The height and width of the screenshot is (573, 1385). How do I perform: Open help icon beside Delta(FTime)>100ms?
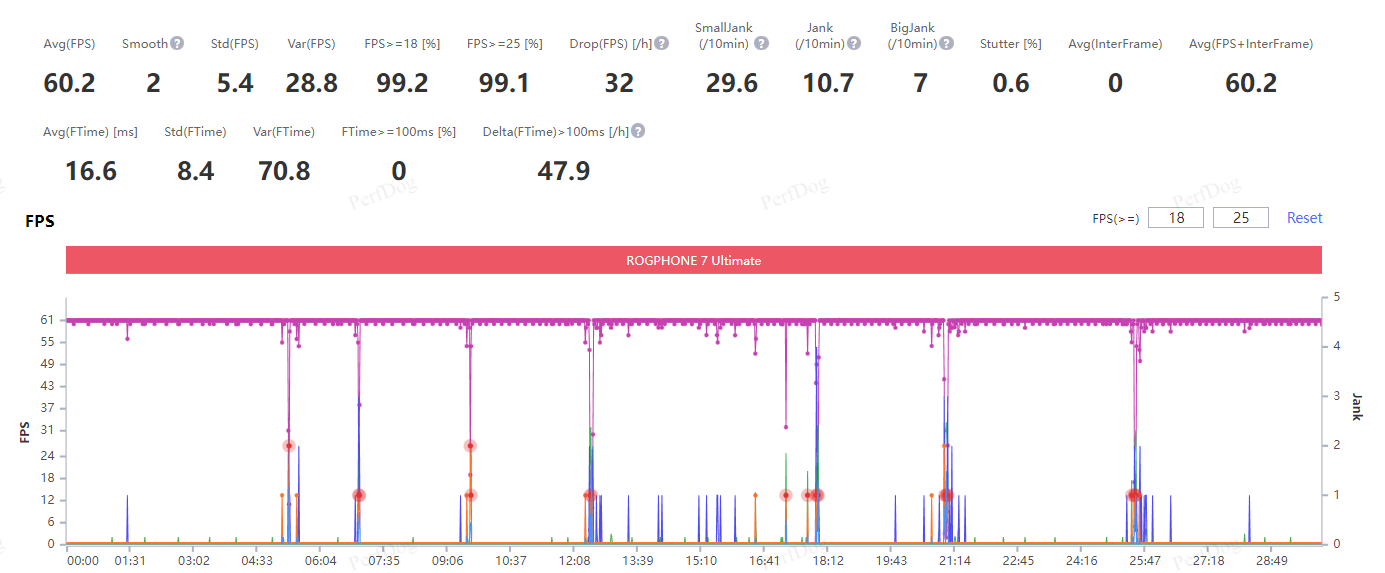pos(638,131)
